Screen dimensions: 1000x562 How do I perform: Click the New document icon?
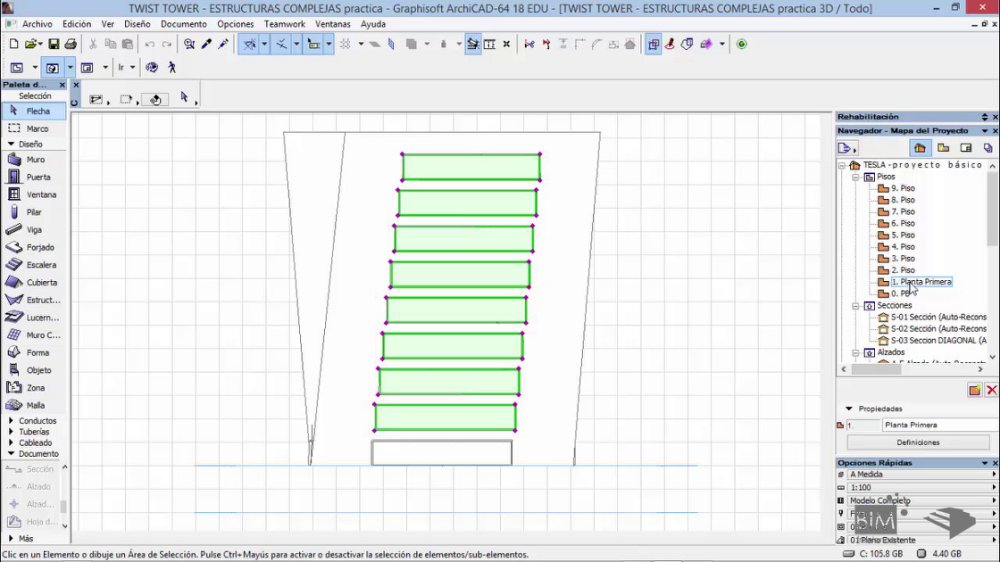(13, 44)
